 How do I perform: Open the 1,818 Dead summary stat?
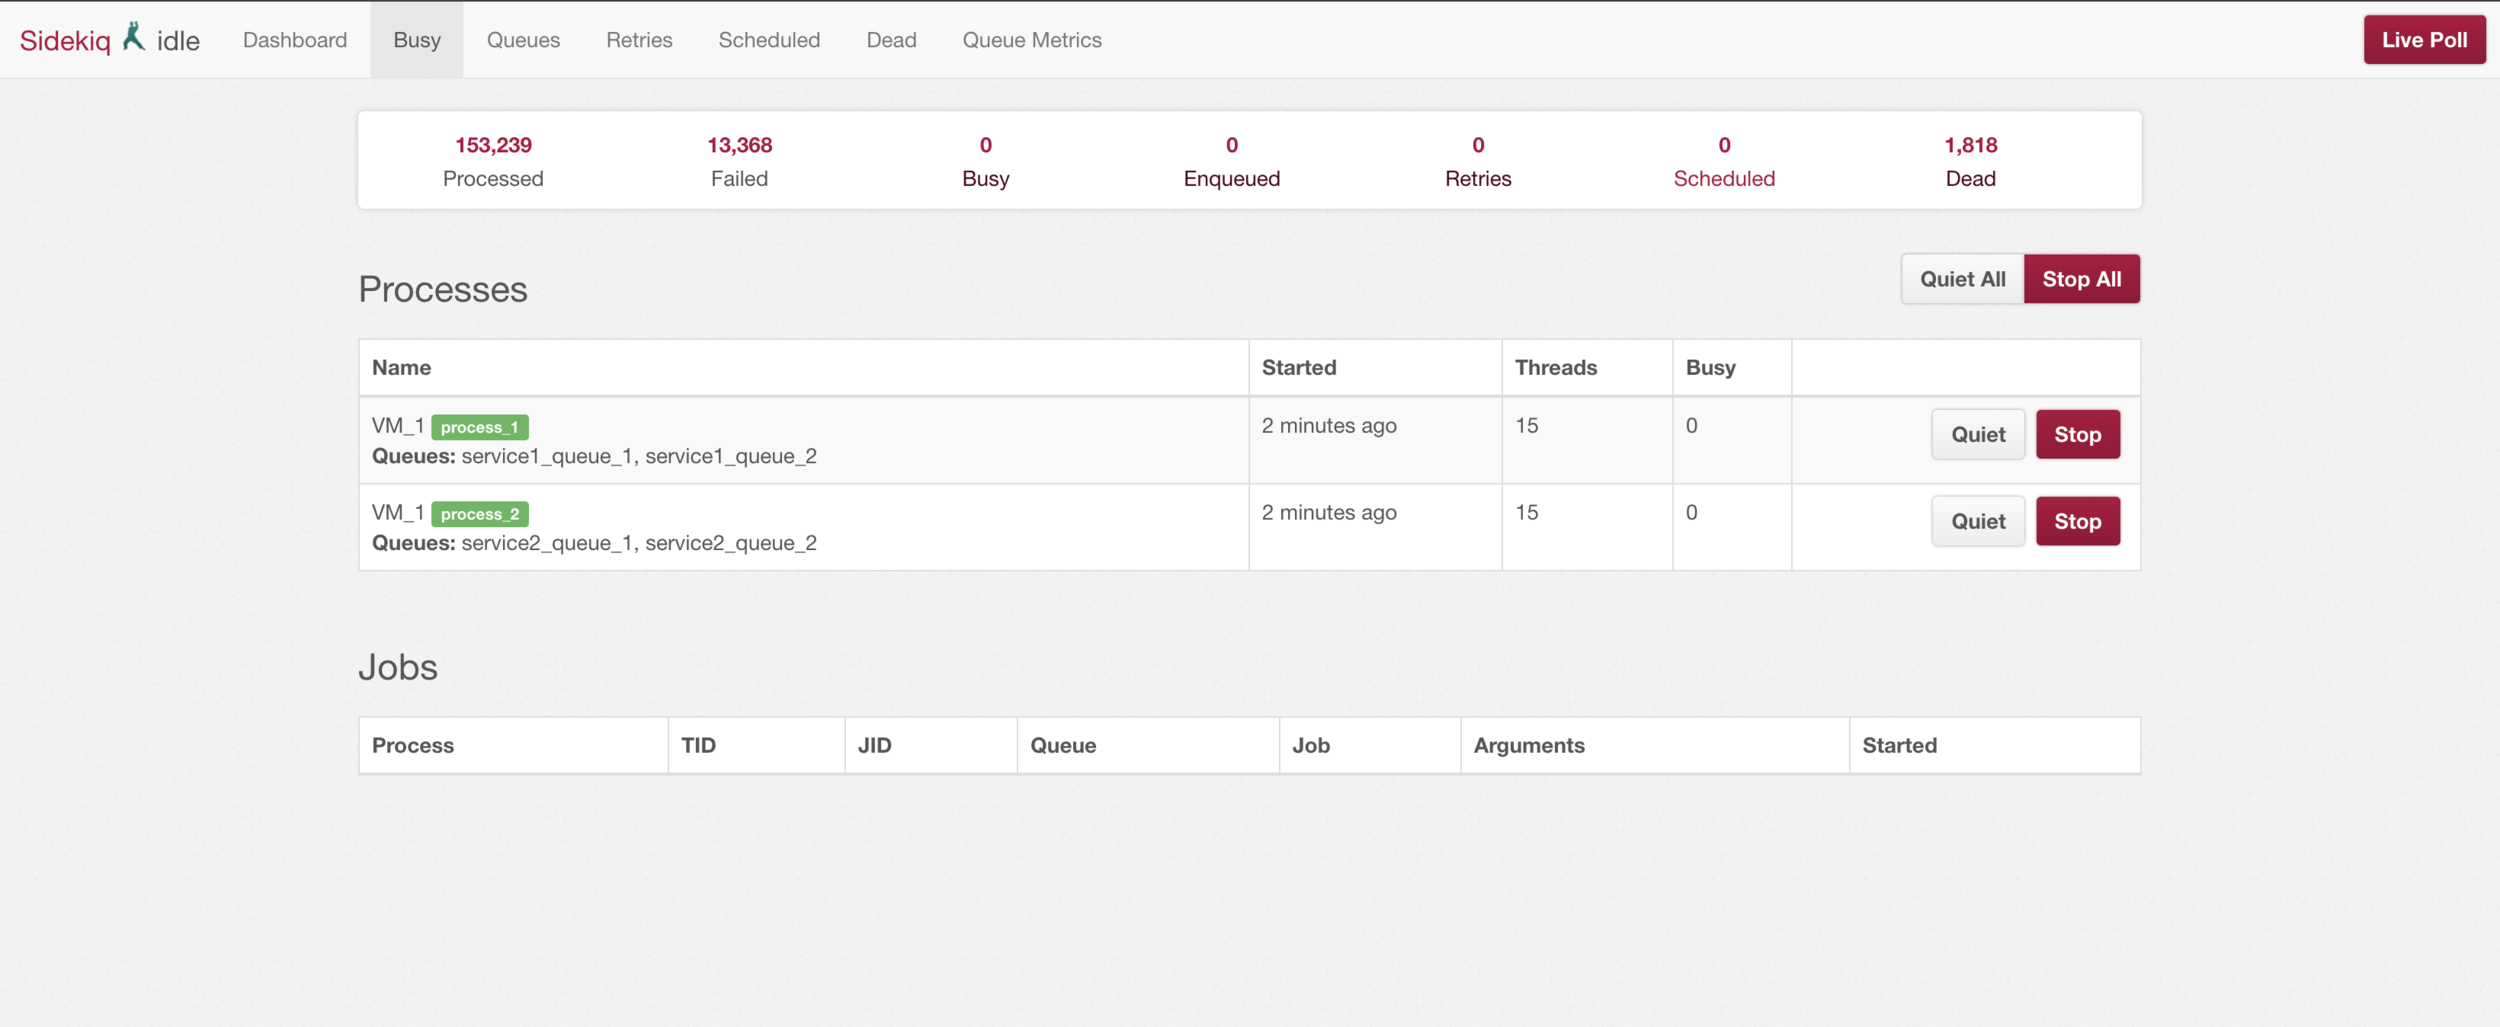[1971, 160]
